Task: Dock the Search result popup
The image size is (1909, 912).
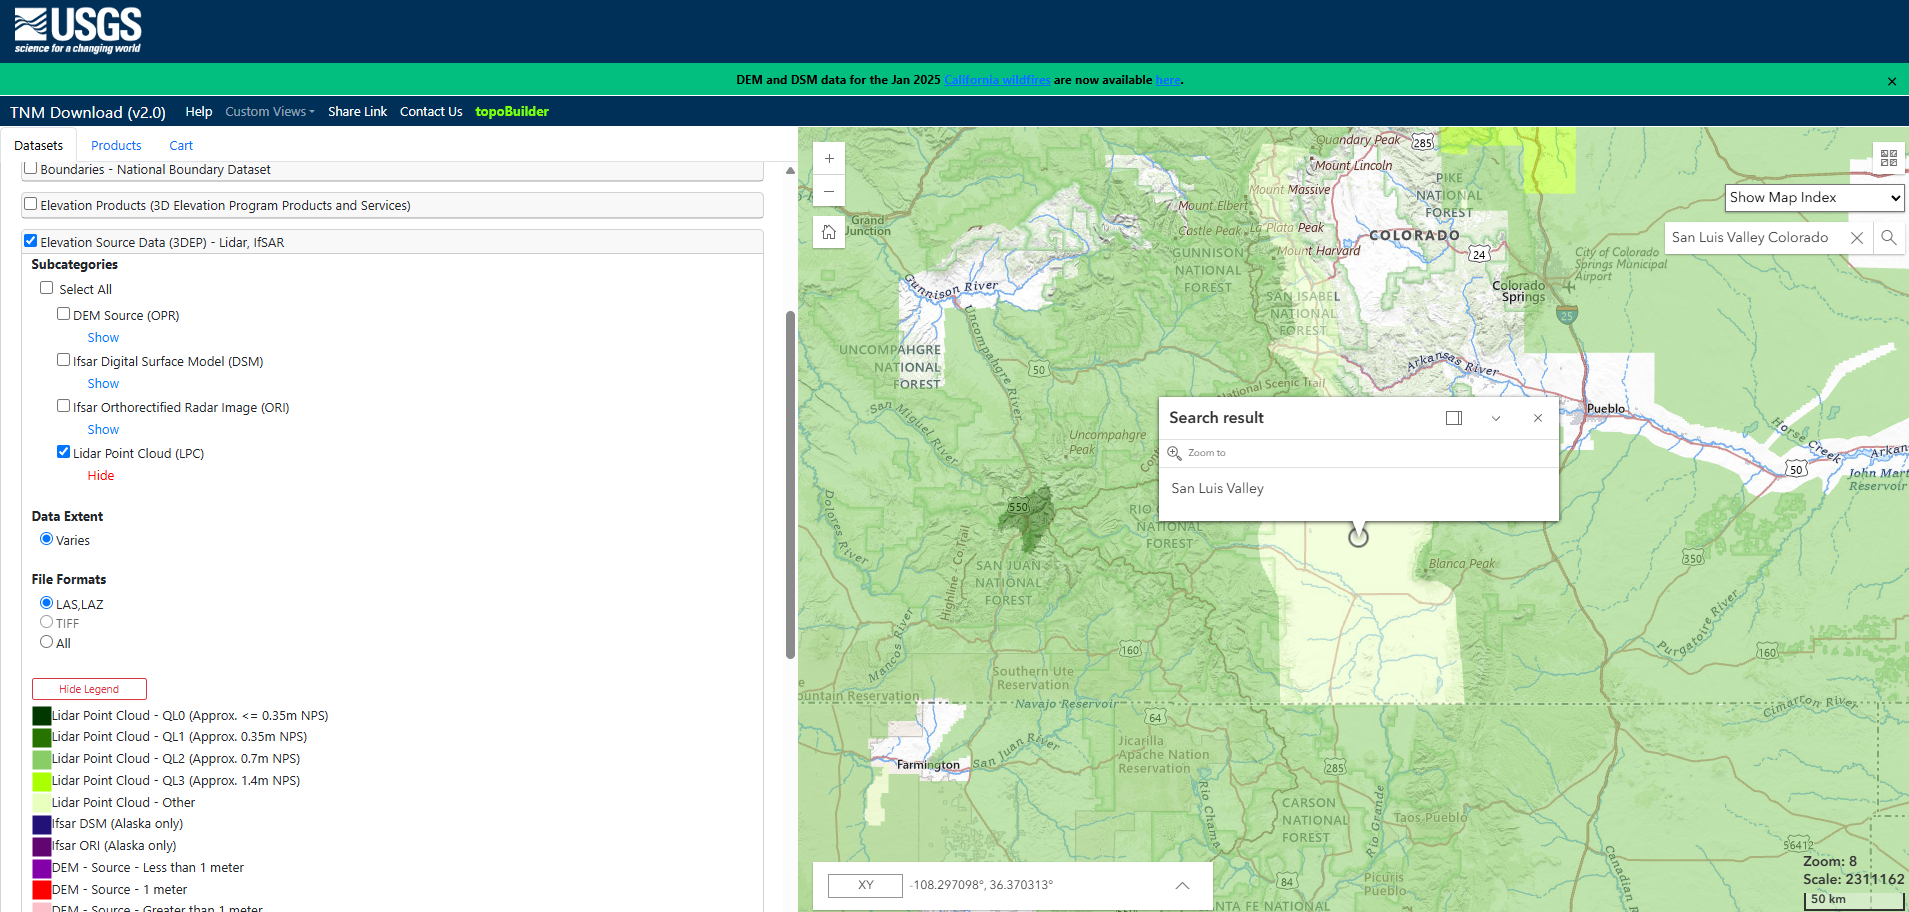Action: [x=1454, y=418]
